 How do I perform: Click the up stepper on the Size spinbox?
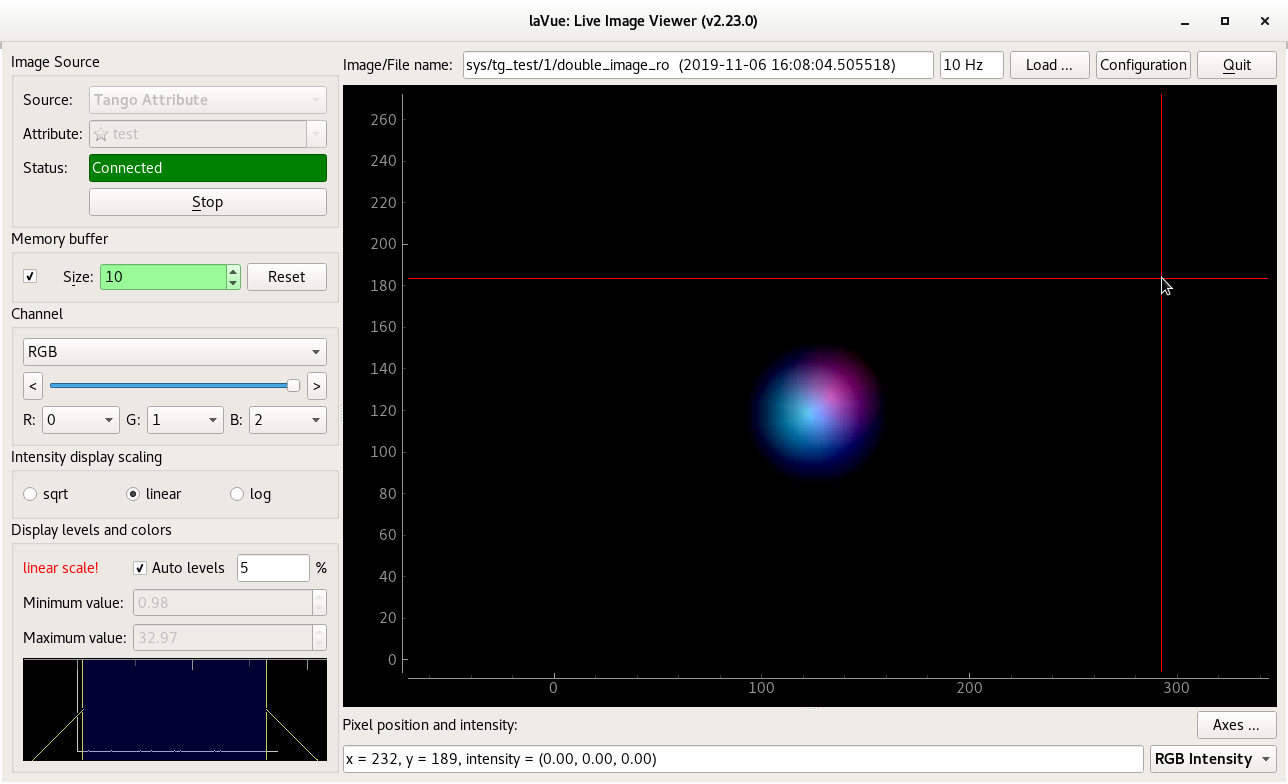click(x=233, y=271)
